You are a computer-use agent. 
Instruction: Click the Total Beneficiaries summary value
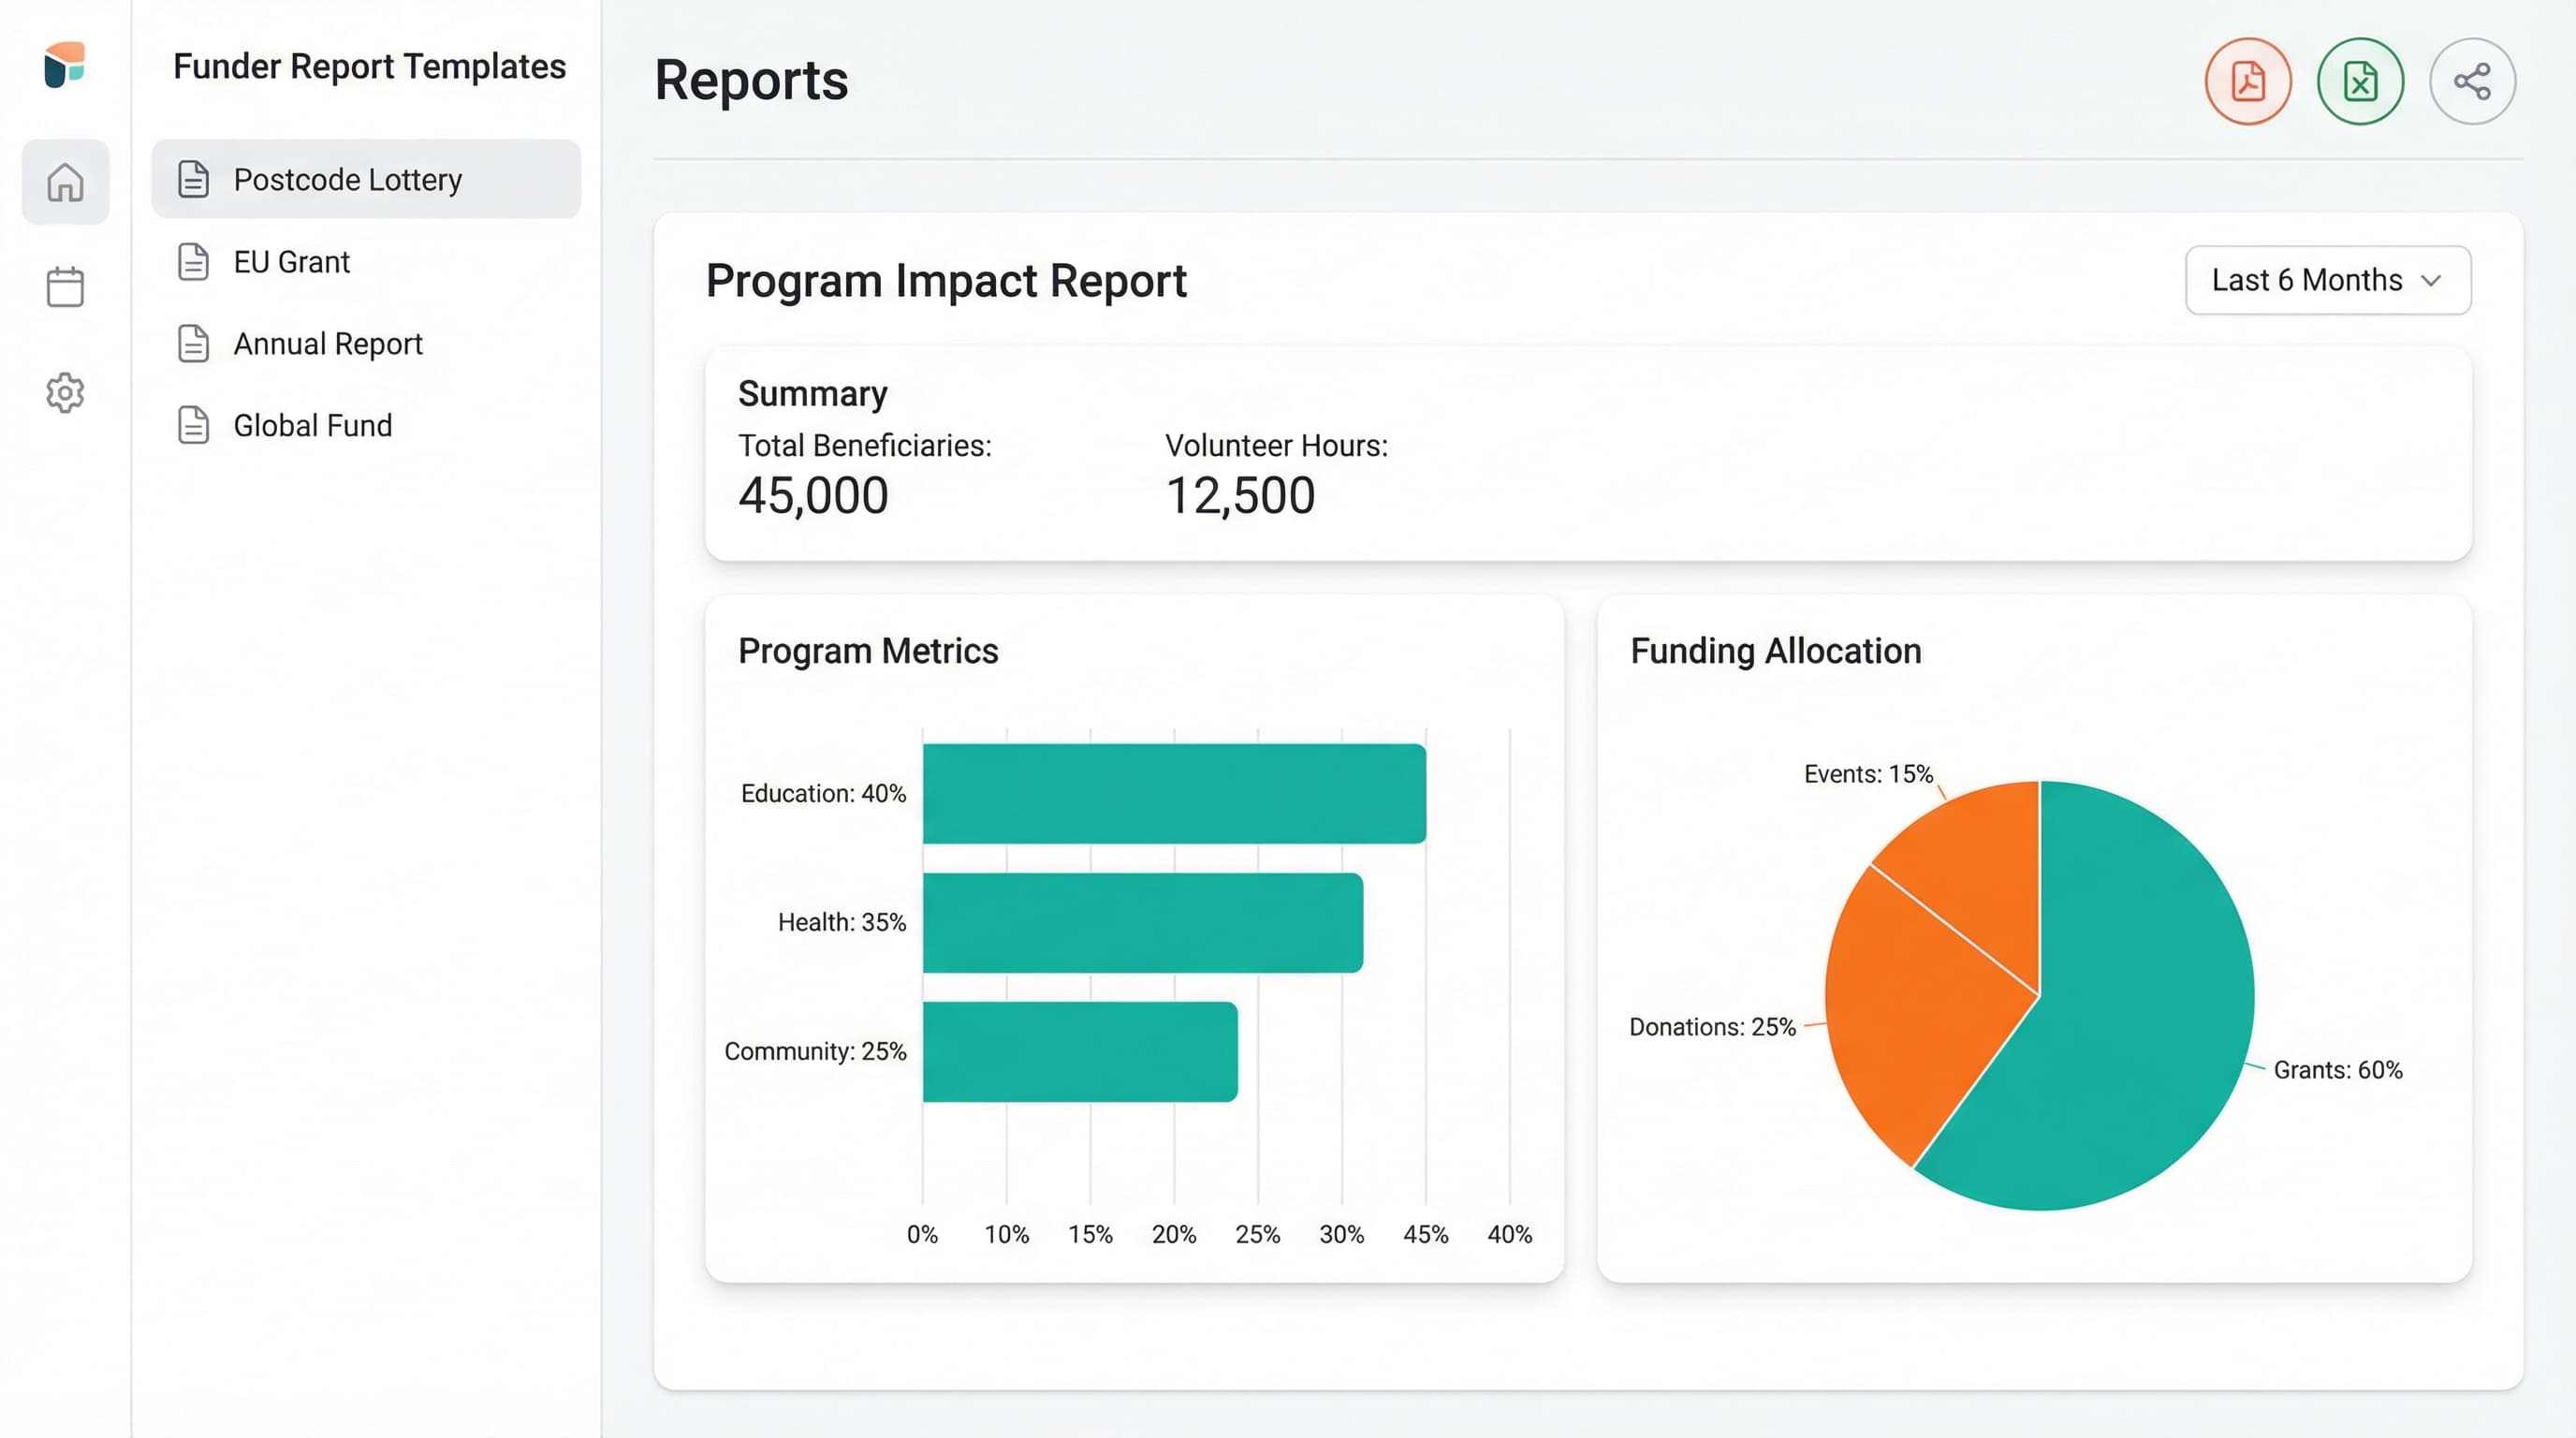(x=813, y=495)
